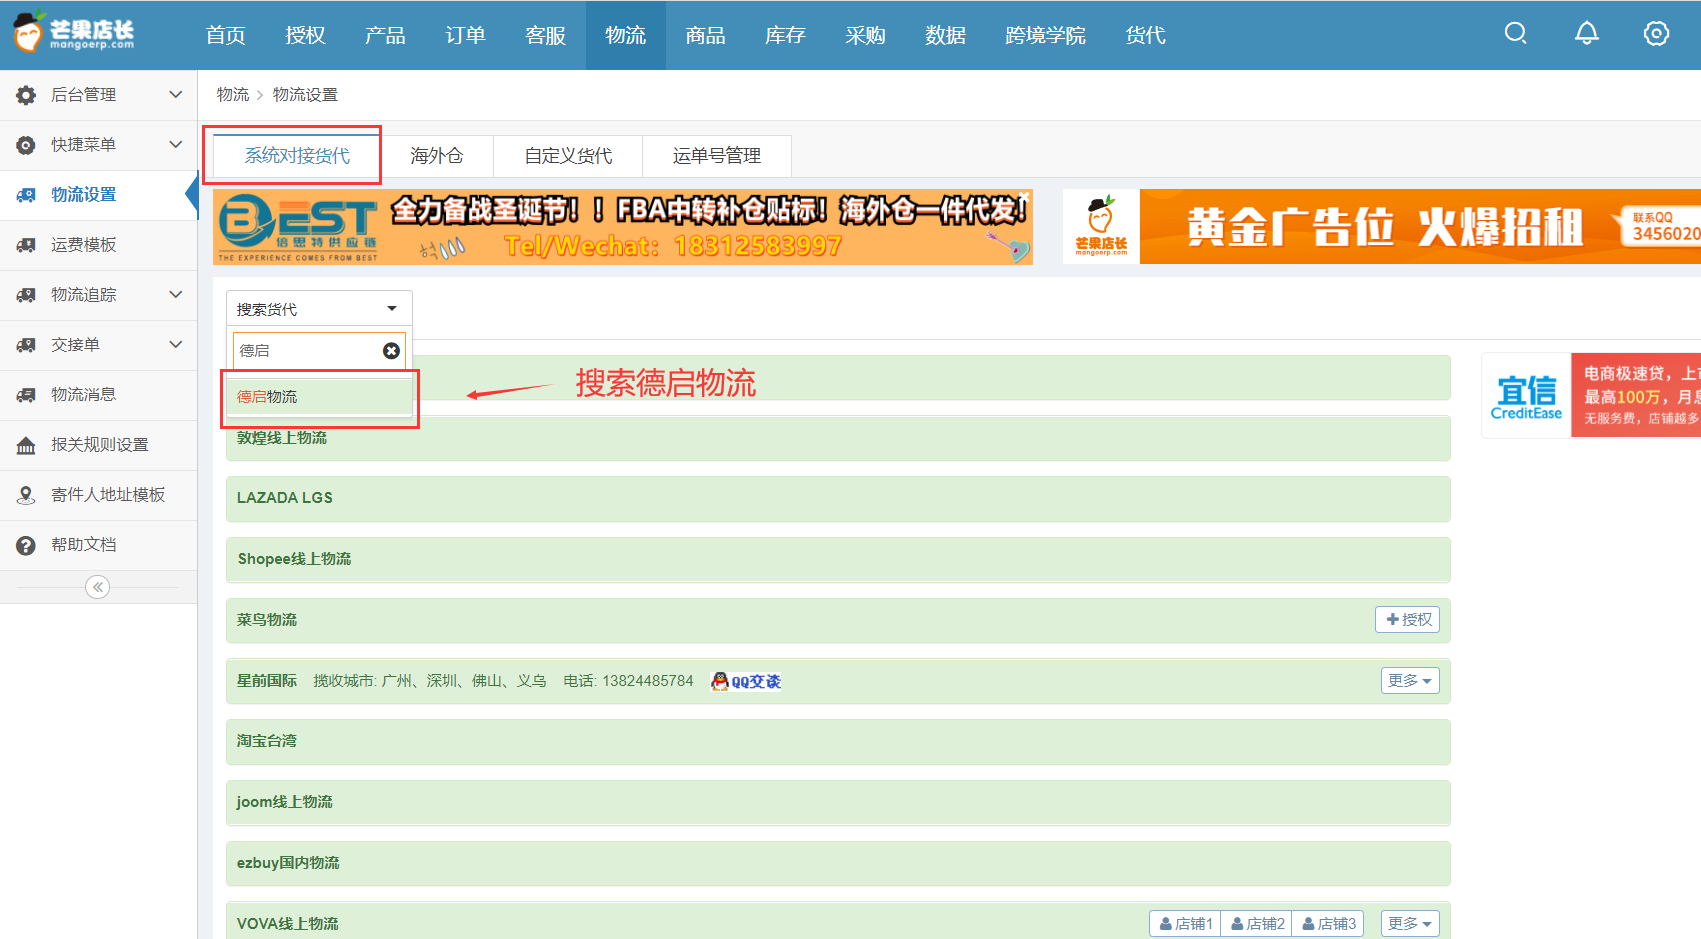Open the notification bell
This screenshot has height=939, width=1701.
[x=1587, y=34]
